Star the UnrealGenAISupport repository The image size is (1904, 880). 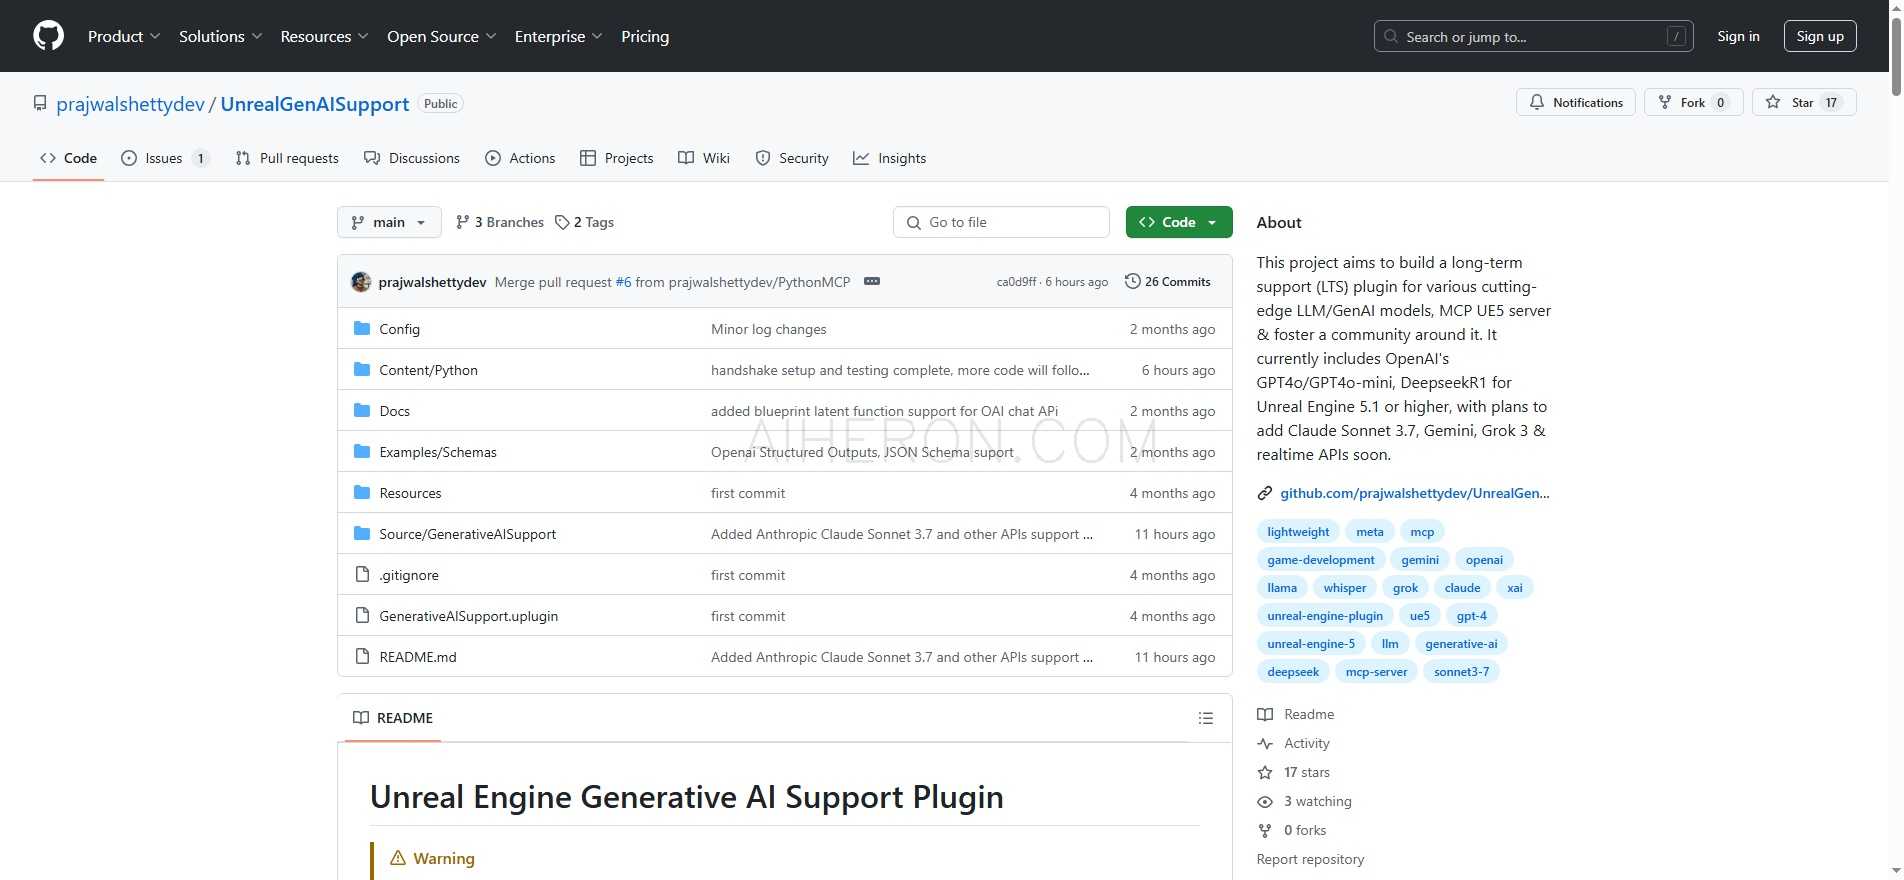(x=1804, y=102)
